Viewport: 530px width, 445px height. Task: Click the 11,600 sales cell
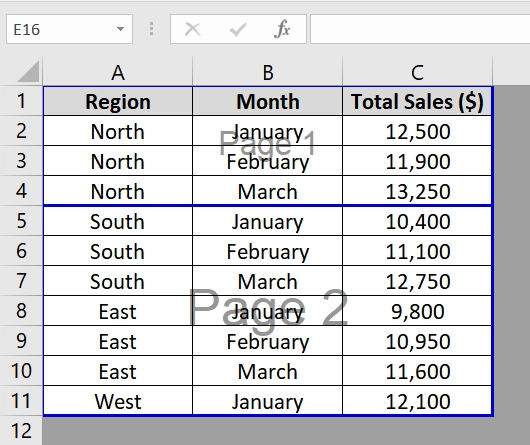[x=417, y=371]
